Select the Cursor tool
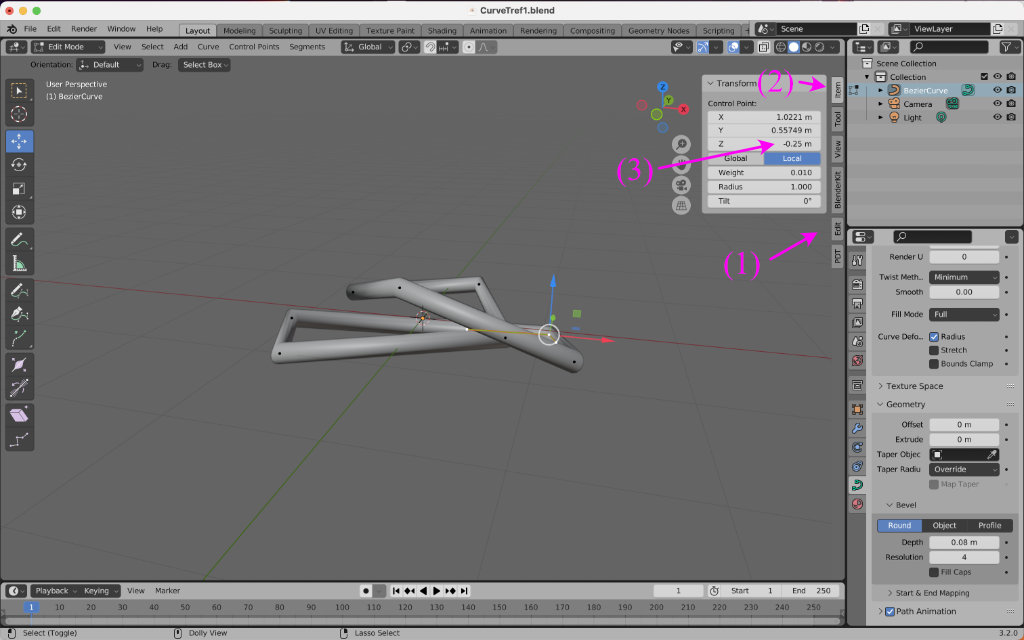This screenshot has width=1024, height=640. [19, 114]
